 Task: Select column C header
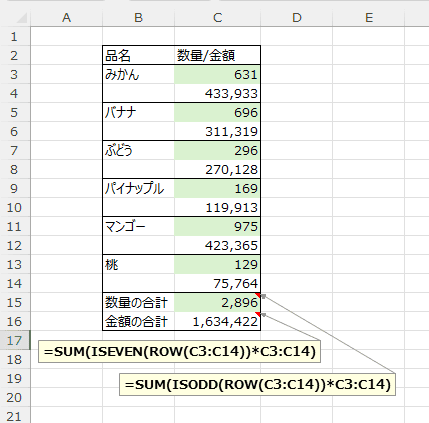coord(217,18)
